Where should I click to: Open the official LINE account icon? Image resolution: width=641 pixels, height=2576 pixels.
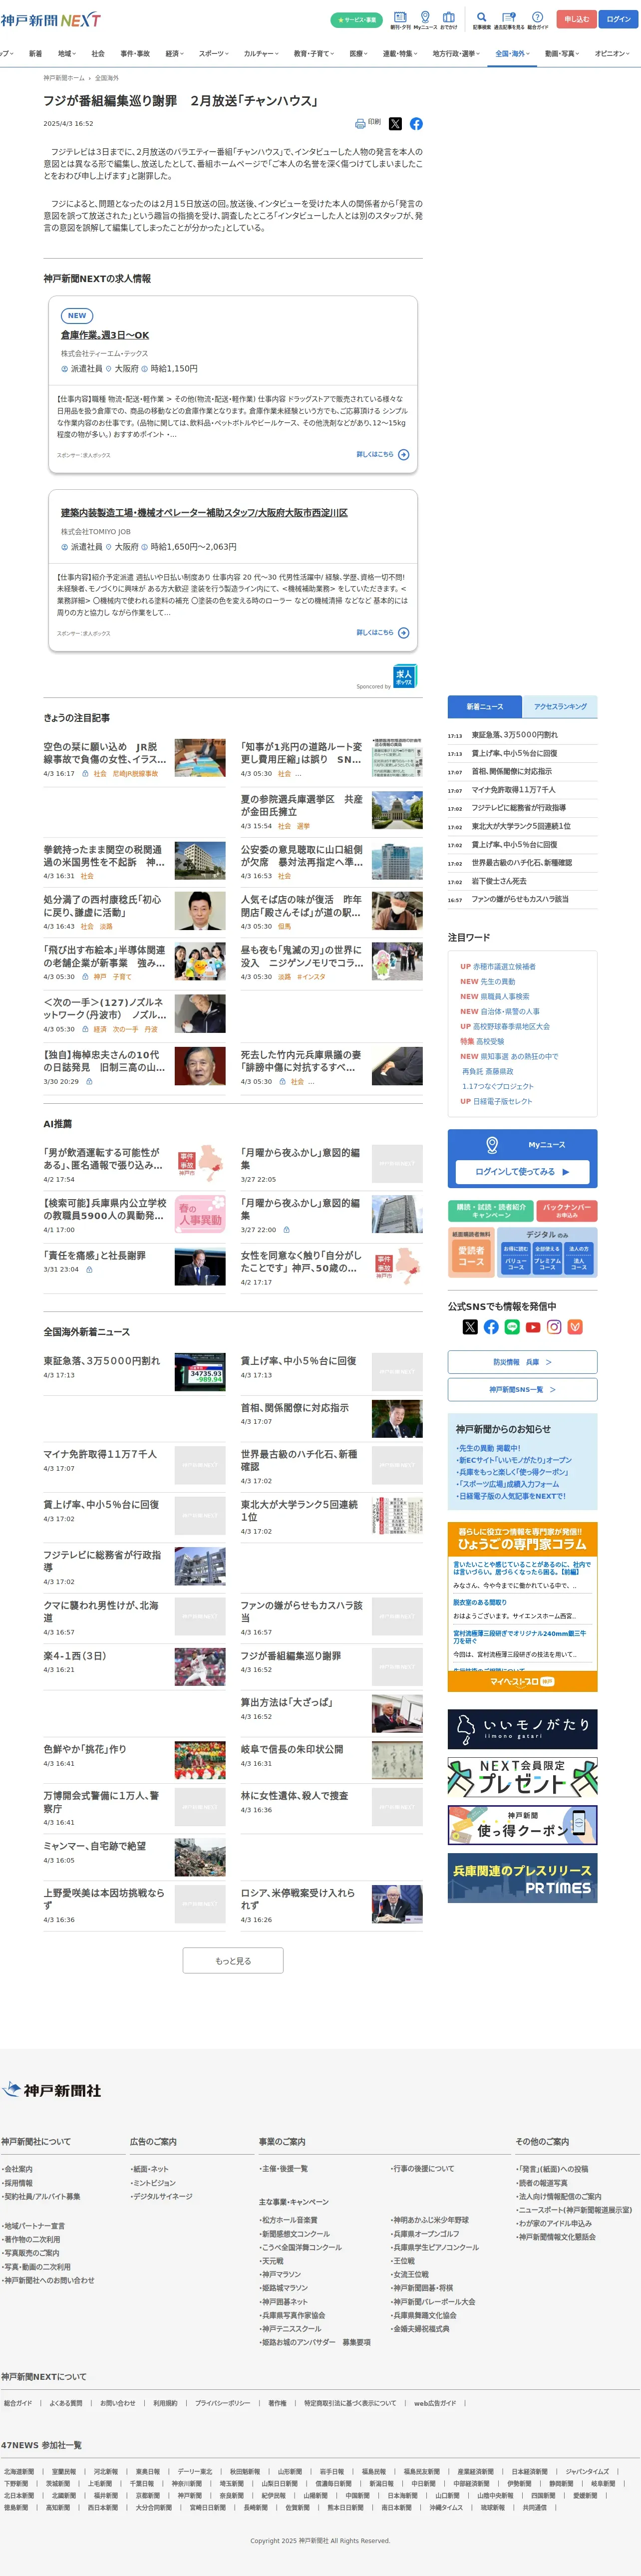[512, 1327]
